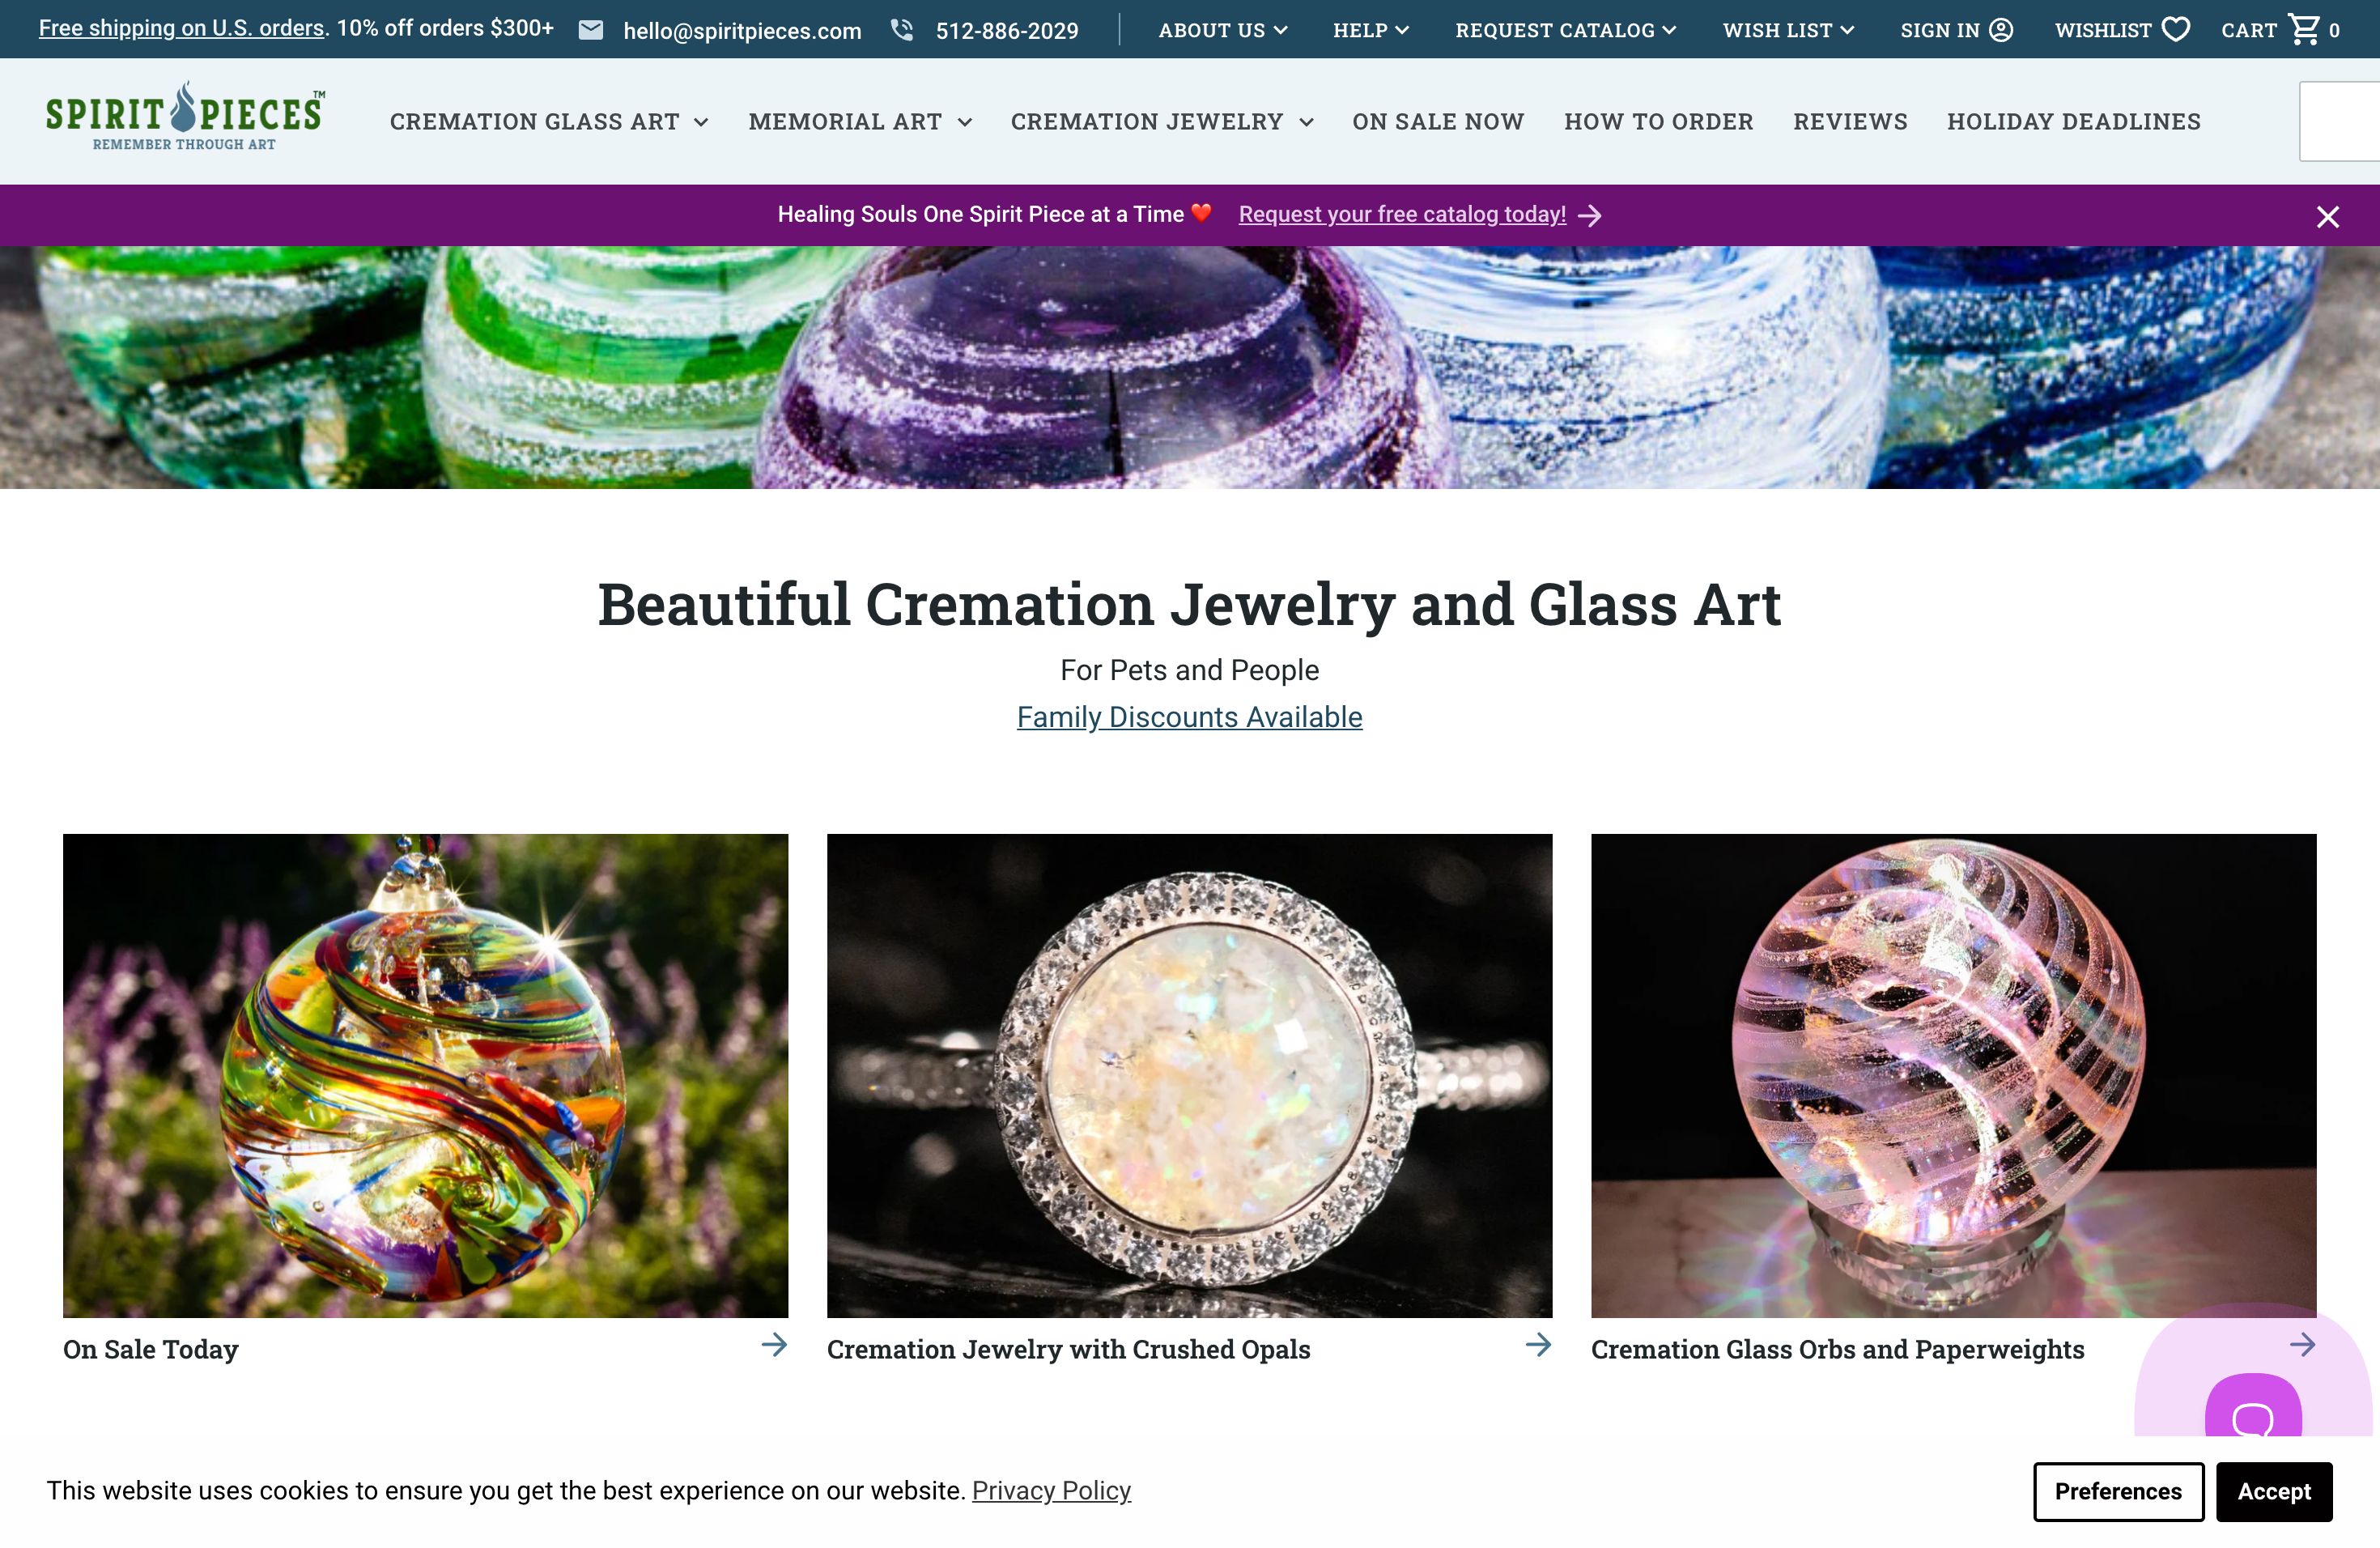This screenshot has width=2380, height=1548.
Task: Click the phone number icon
Action: [x=900, y=28]
